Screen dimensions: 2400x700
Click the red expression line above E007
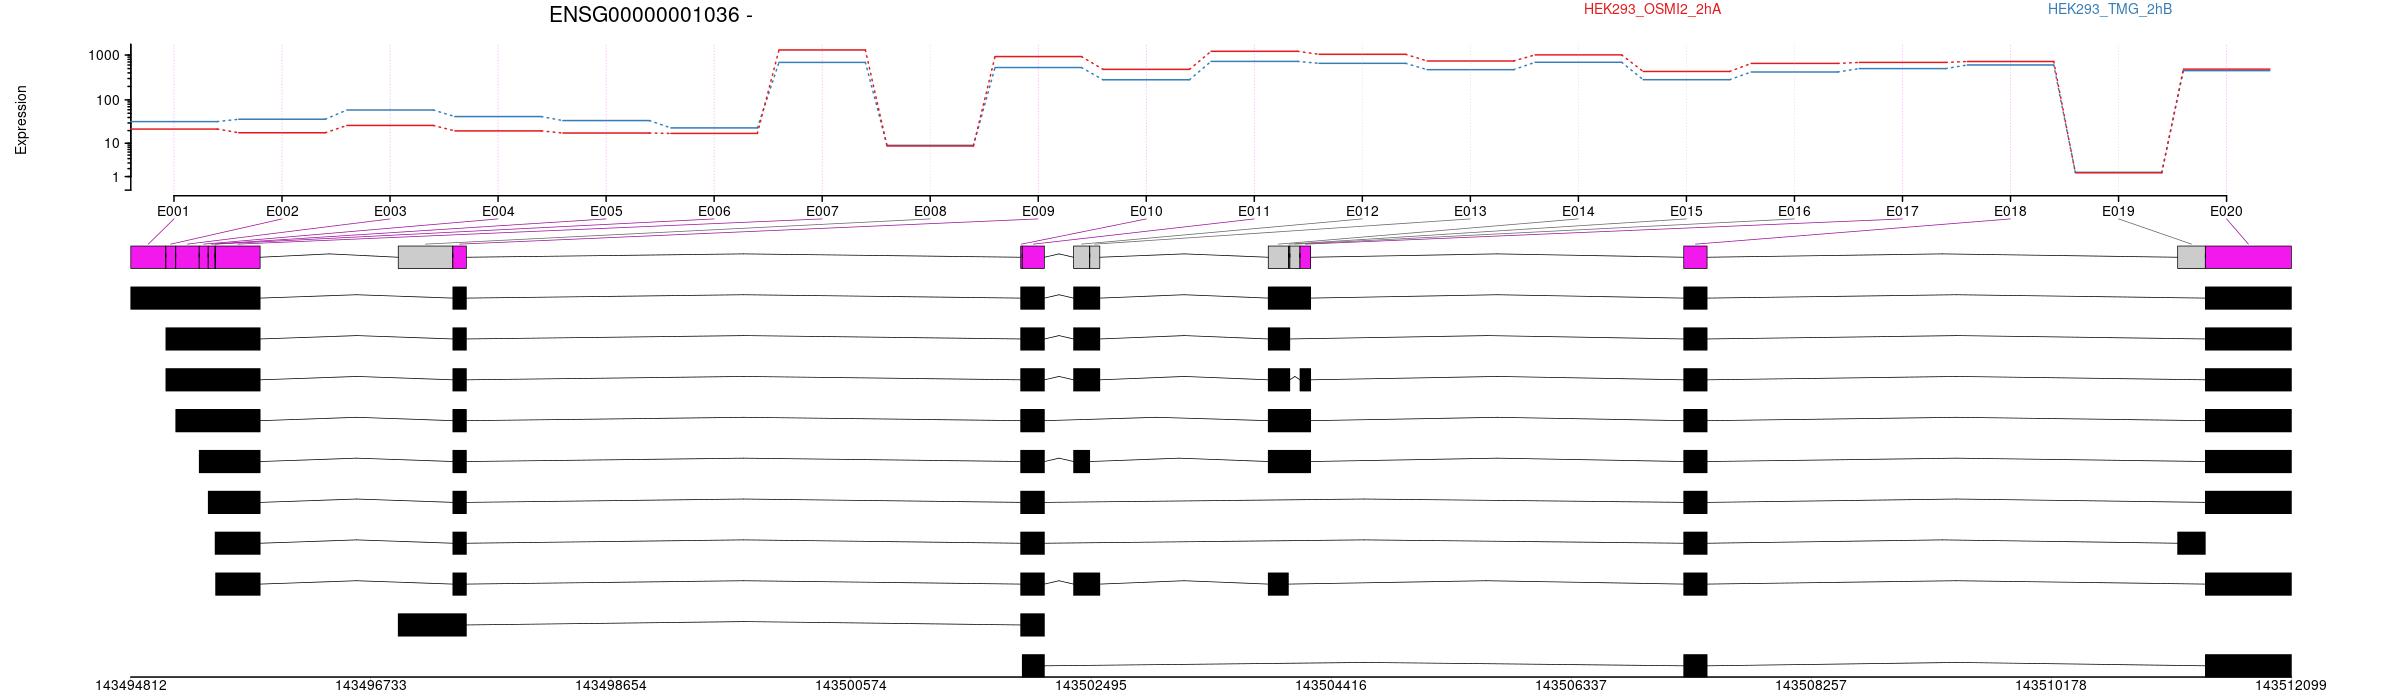pos(822,50)
